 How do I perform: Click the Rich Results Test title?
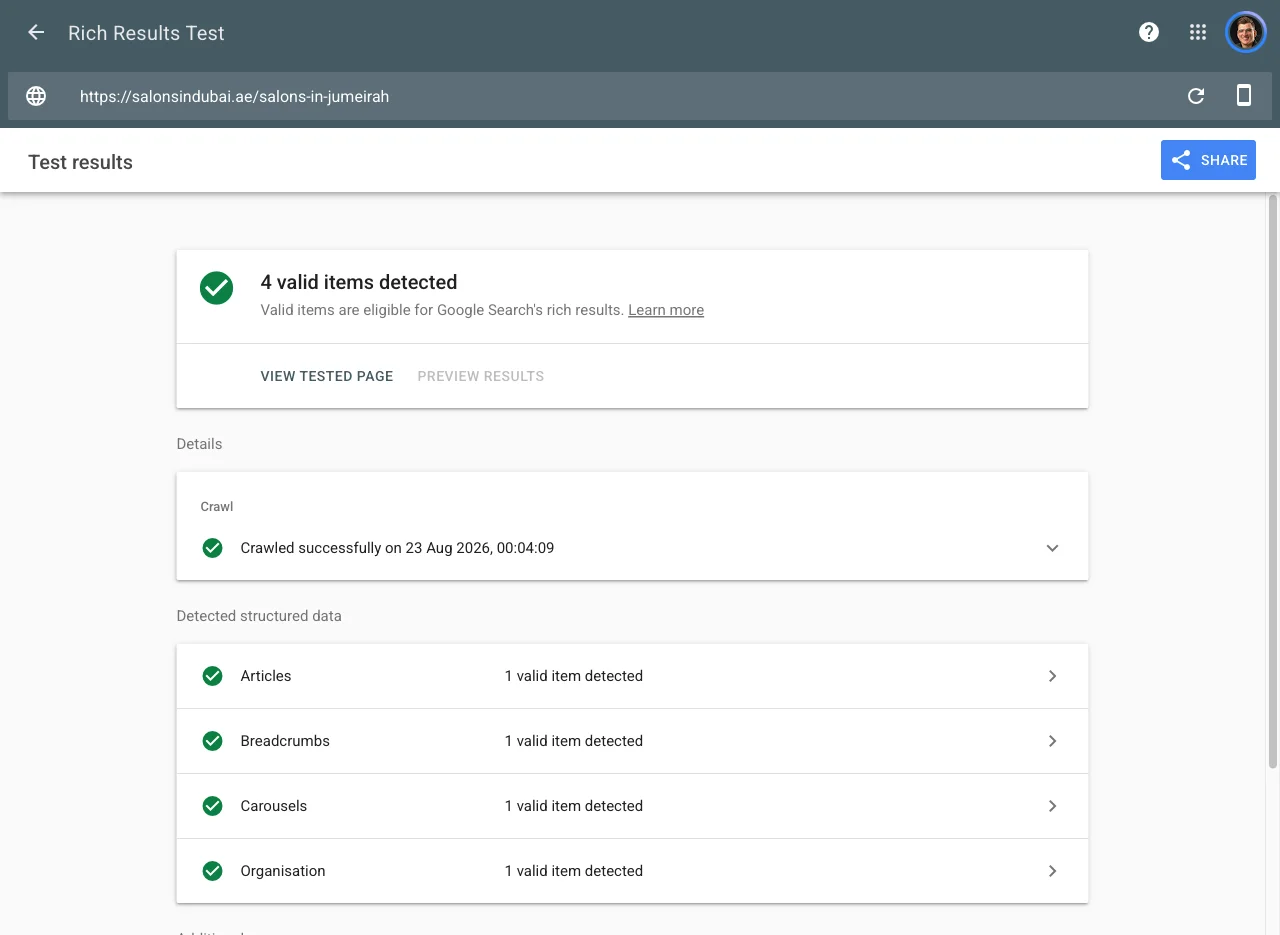(x=146, y=33)
